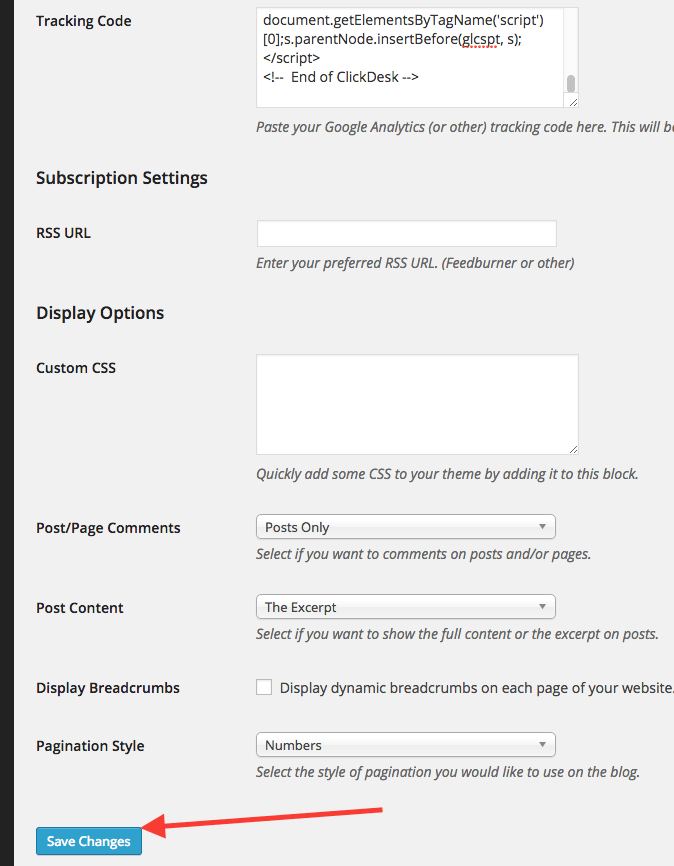674x866 pixels.
Task: Click the 'Tracking Code' label
Action: 84,21
